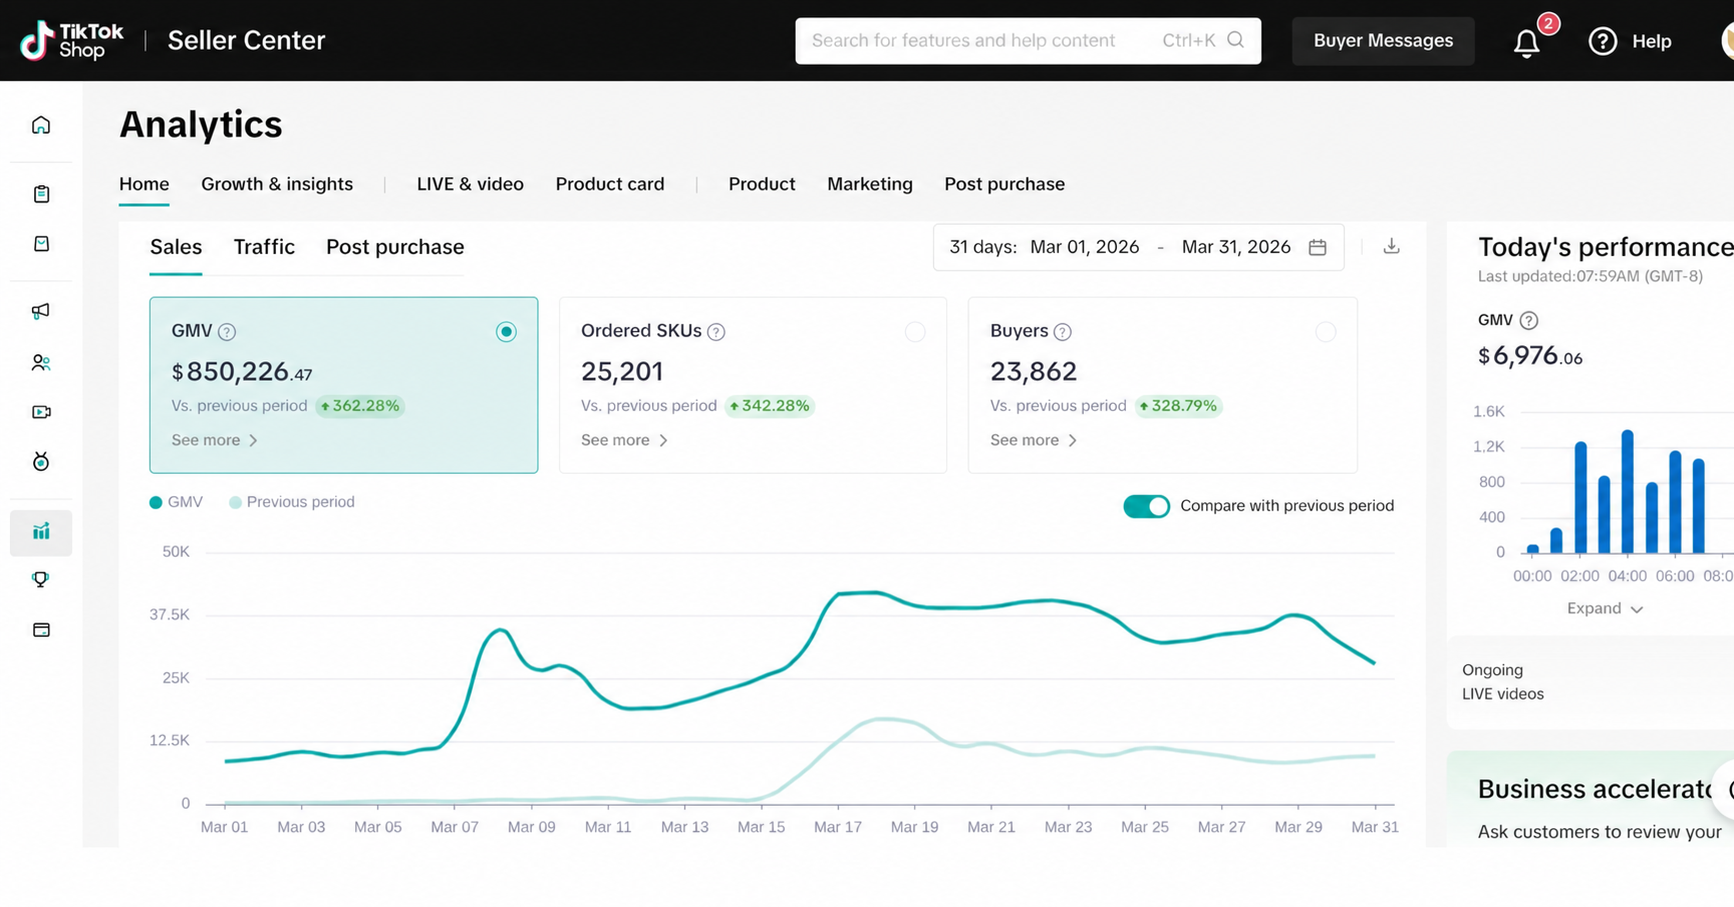Click the Help question mark icon
The image size is (1734, 907).
[1603, 41]
